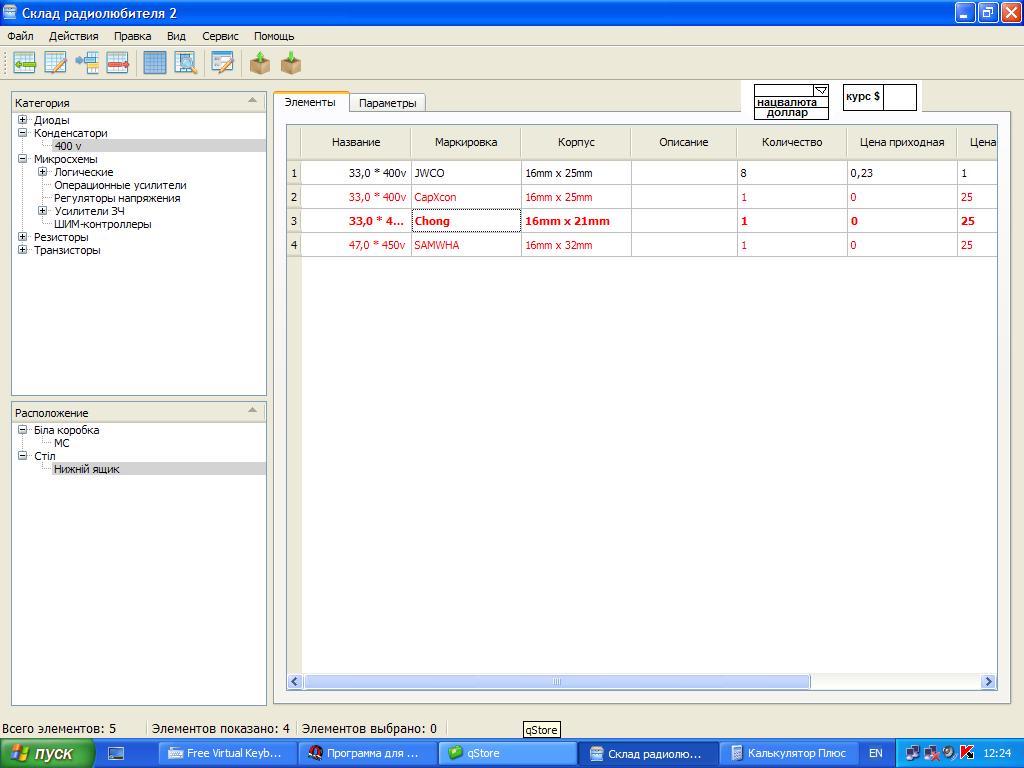Click the курс $ input field
The width and height of the screenshot is (1024, 768).
coord(899,97)
